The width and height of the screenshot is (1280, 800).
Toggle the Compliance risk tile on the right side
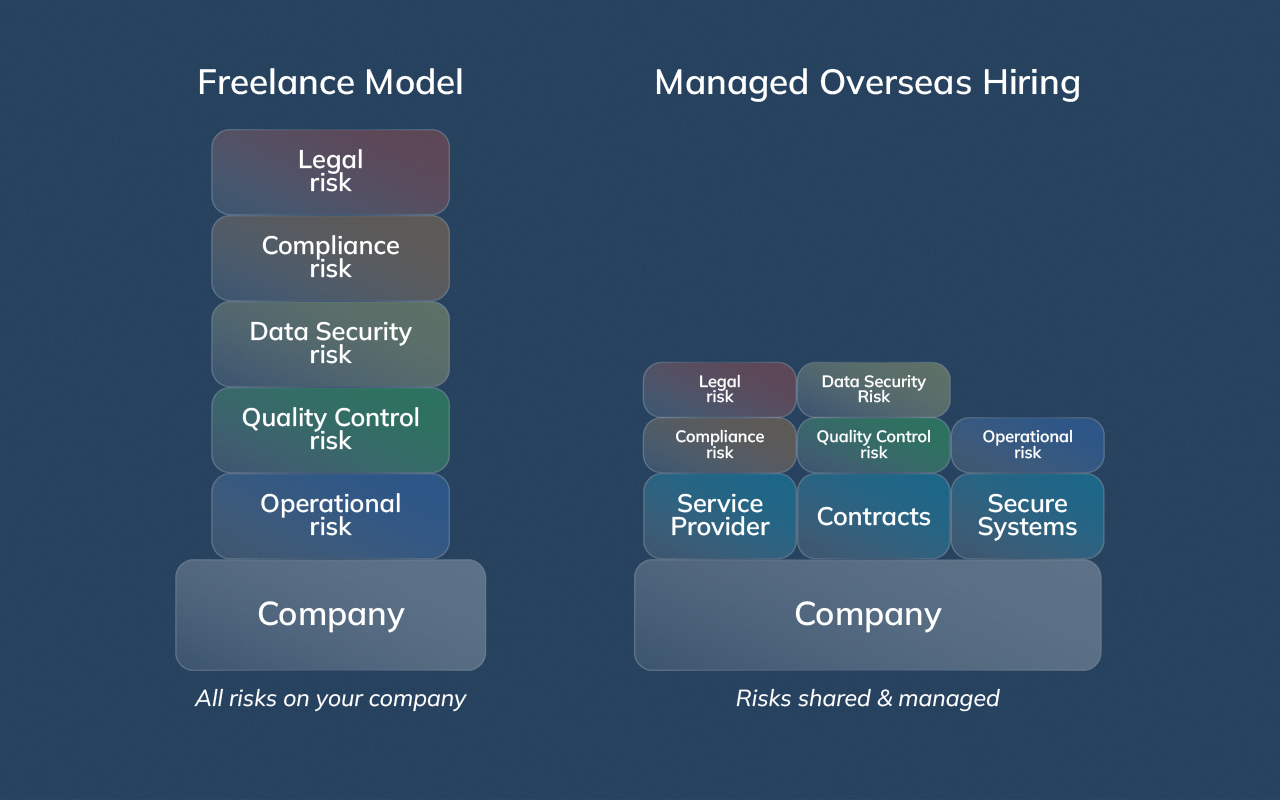click(719, 444)
